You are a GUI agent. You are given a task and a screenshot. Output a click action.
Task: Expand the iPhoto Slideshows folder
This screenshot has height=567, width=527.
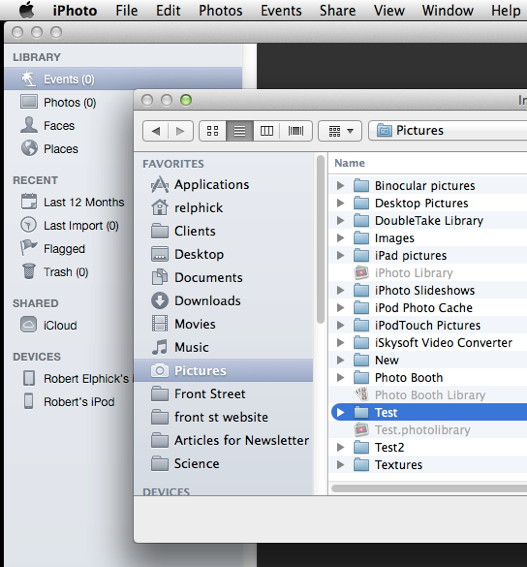pos(340,290)
